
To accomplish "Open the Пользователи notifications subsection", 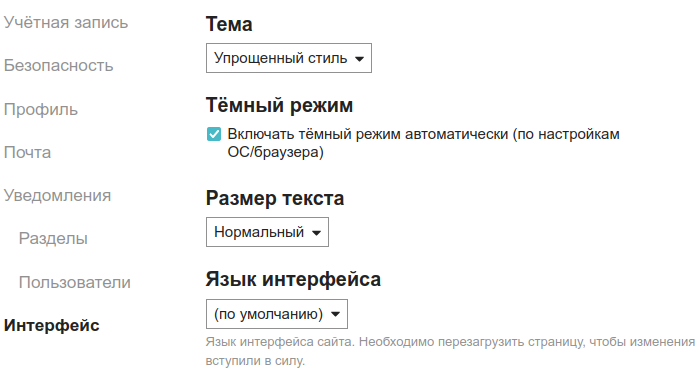I will [x=74, y=282].
